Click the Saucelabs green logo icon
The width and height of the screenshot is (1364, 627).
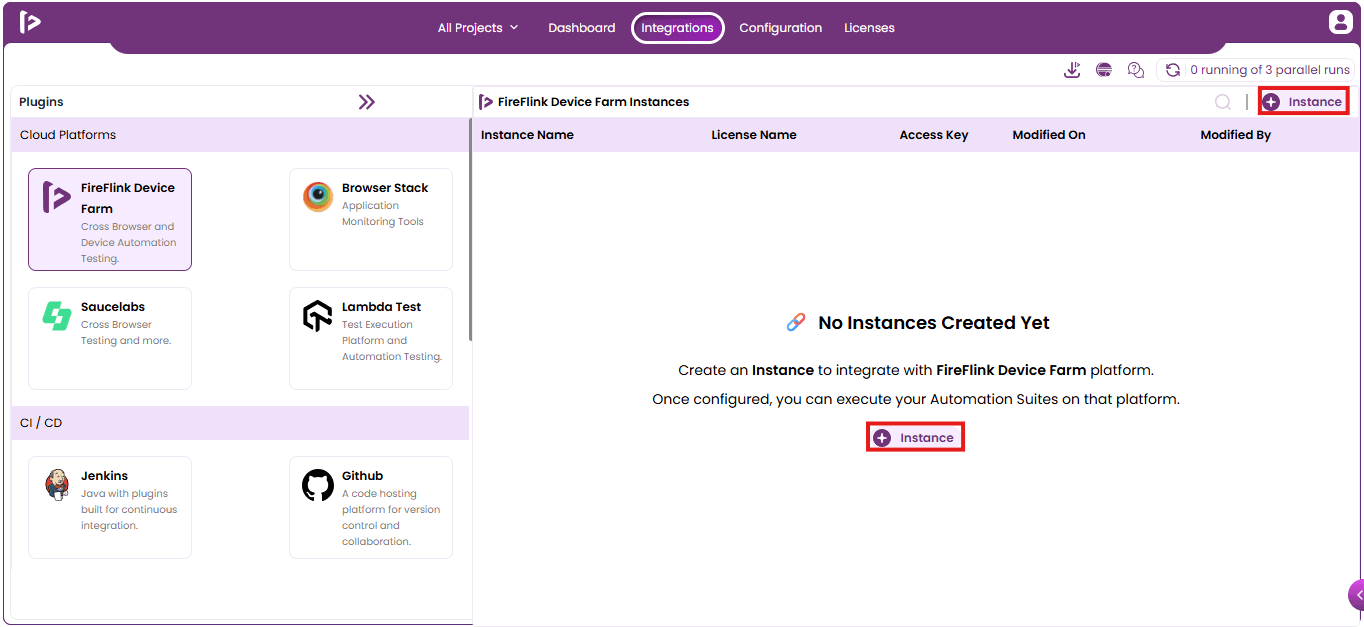57,316
